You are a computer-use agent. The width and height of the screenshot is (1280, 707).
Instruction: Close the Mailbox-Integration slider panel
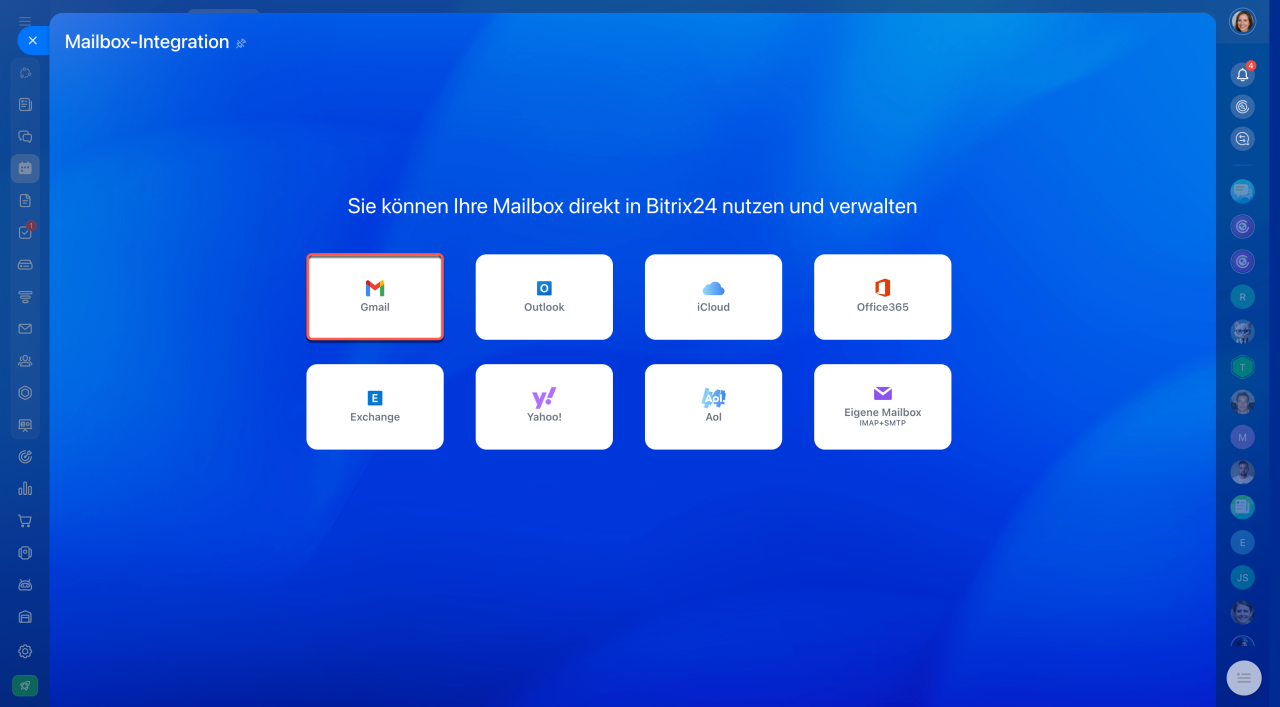pos(33,41)
